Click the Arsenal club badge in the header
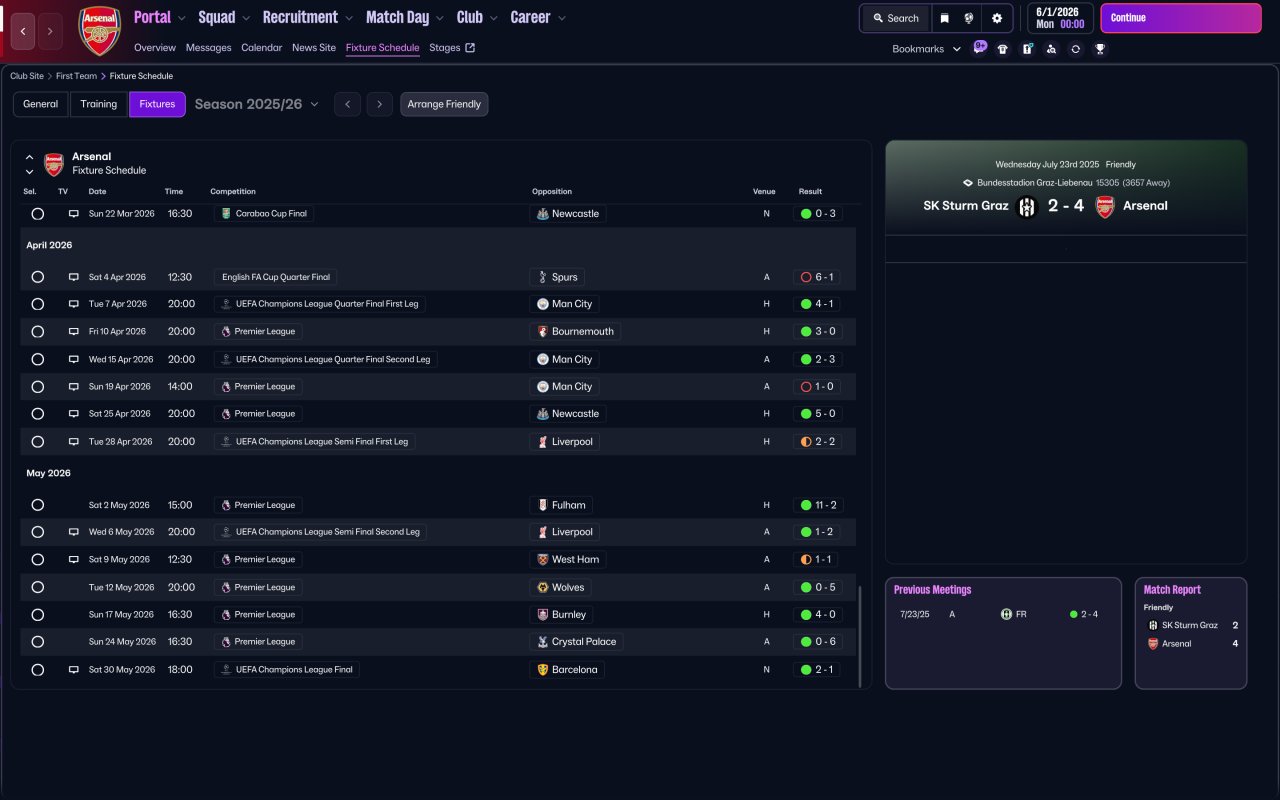The width and height of the screenshot is (1280, 800). (x=99, y=31)
